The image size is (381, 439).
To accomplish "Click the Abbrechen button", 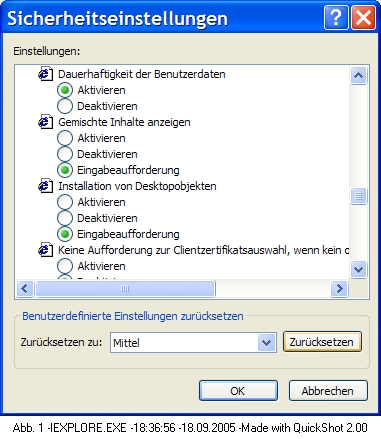I will point(328,391).
